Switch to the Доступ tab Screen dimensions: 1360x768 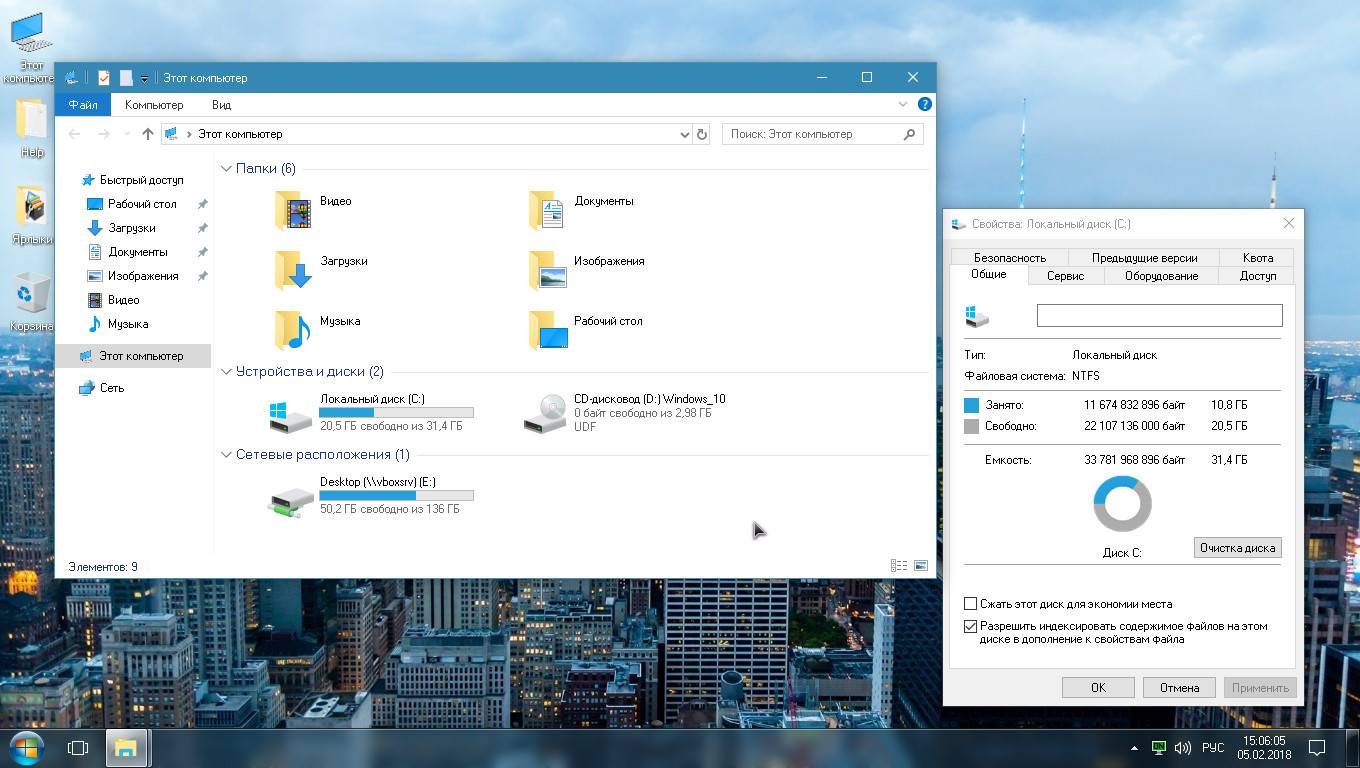point(1258,276)
